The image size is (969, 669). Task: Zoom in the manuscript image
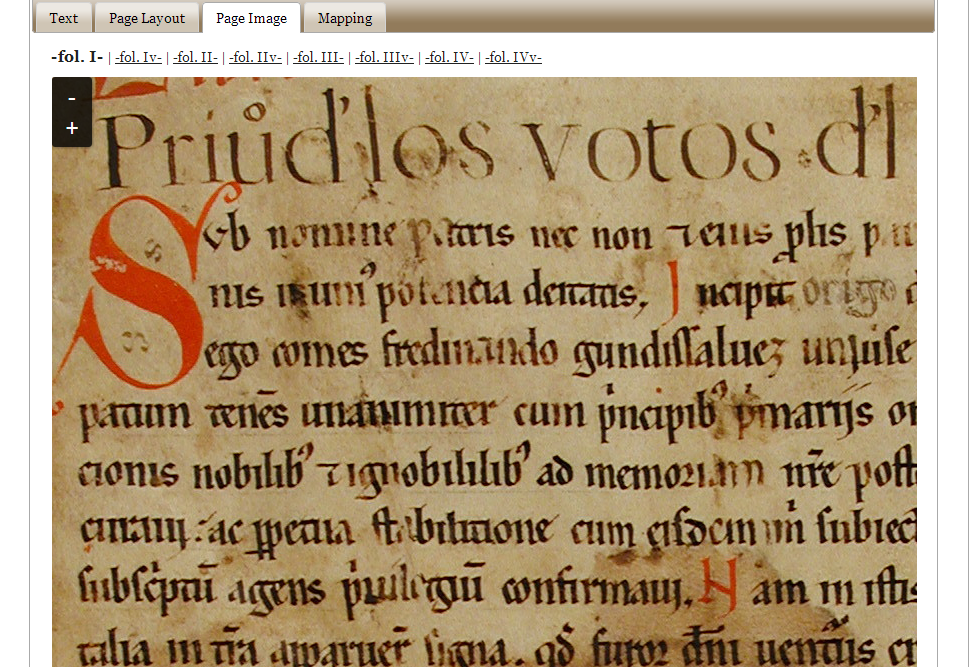tap(72, 128)
